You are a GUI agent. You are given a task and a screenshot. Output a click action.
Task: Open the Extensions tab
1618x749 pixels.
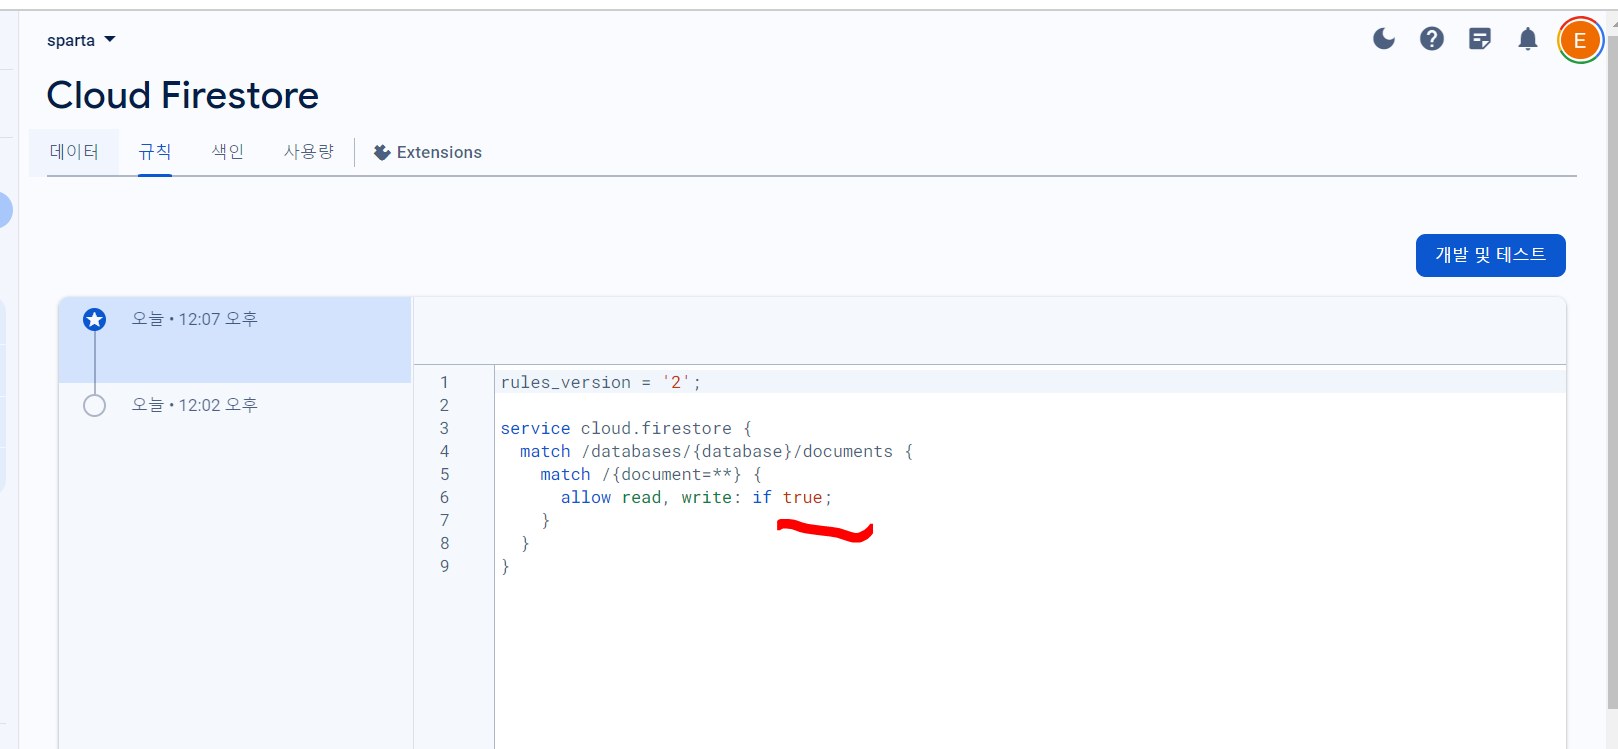(428, 152)
